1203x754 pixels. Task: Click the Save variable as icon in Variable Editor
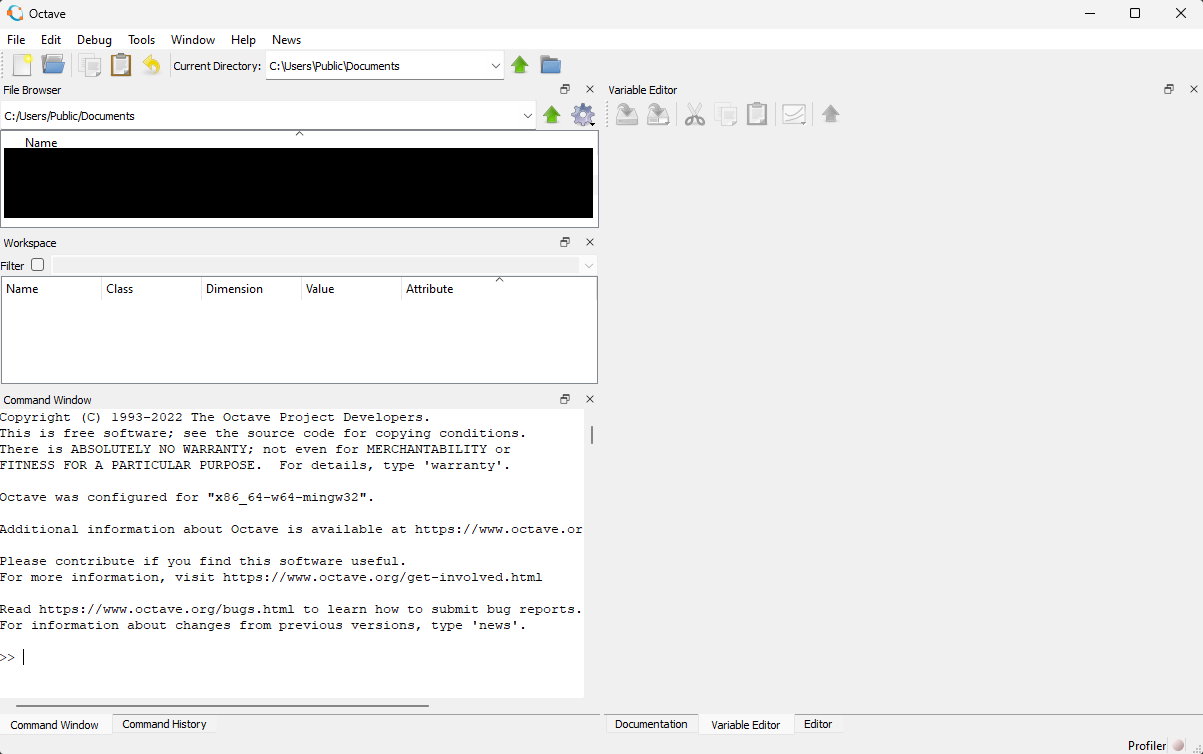click(658, 115)
